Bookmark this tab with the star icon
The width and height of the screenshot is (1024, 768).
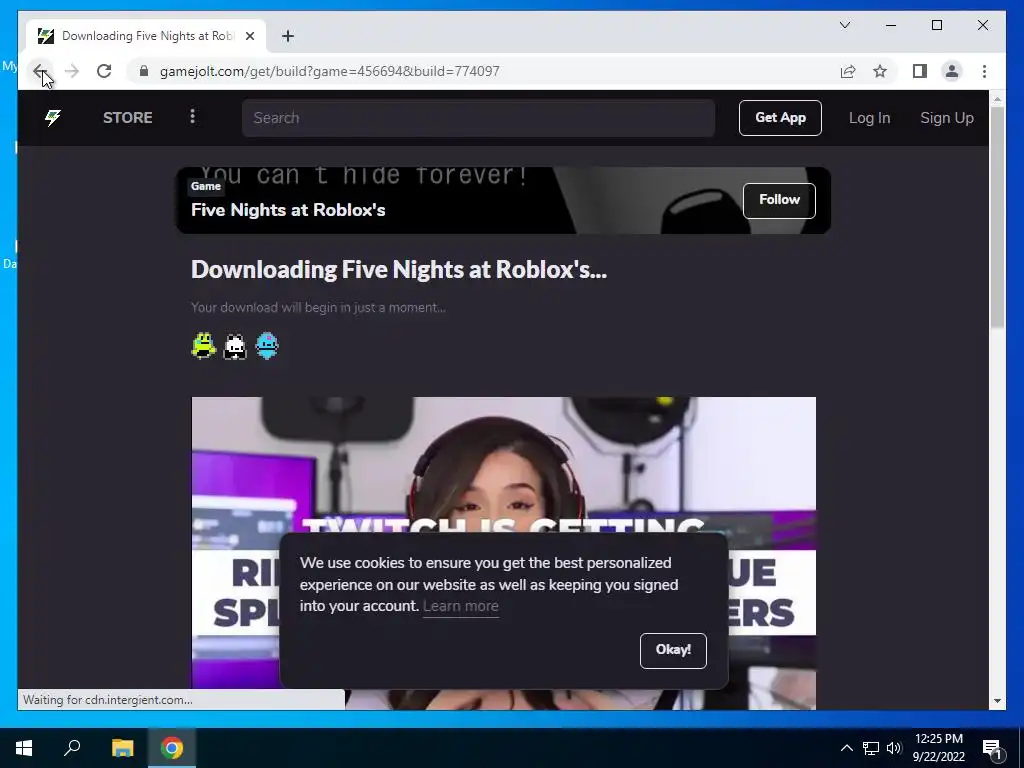(880, 71)
